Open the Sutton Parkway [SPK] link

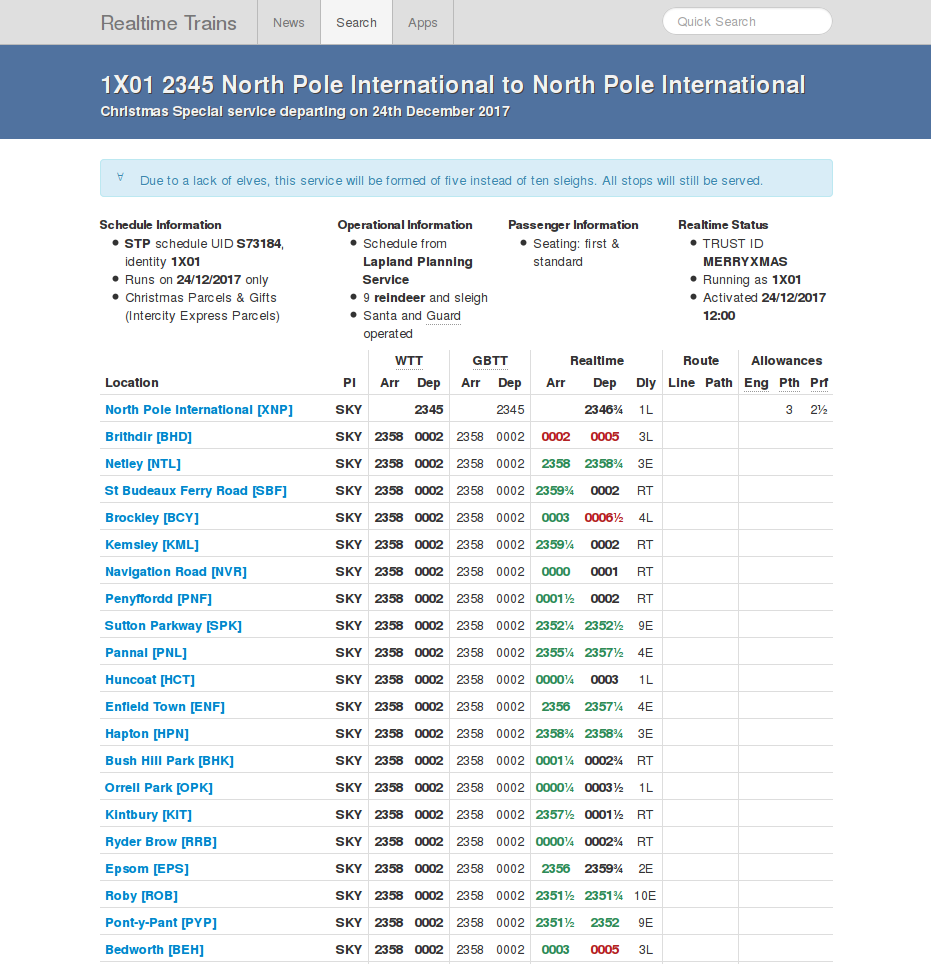click(x=173, y=626)
